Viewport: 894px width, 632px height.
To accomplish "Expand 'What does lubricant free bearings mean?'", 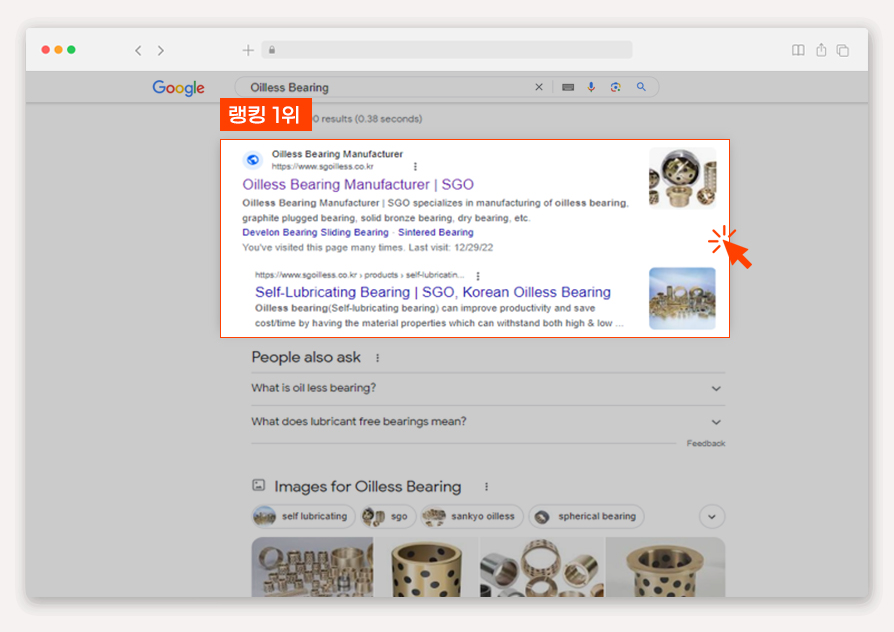I will tap(488, 422).
